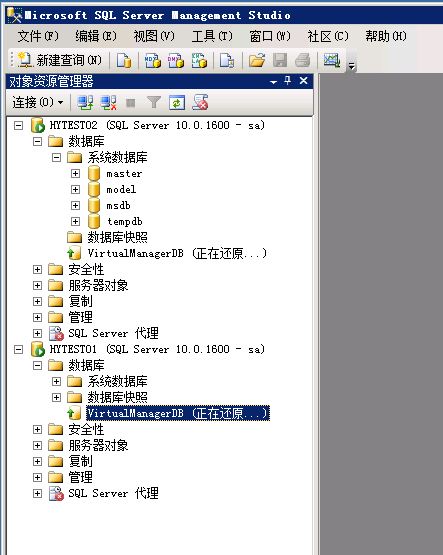Expand 安全性 folder under HYTEST01
The image size is (443, 555).
click(37, 429)
